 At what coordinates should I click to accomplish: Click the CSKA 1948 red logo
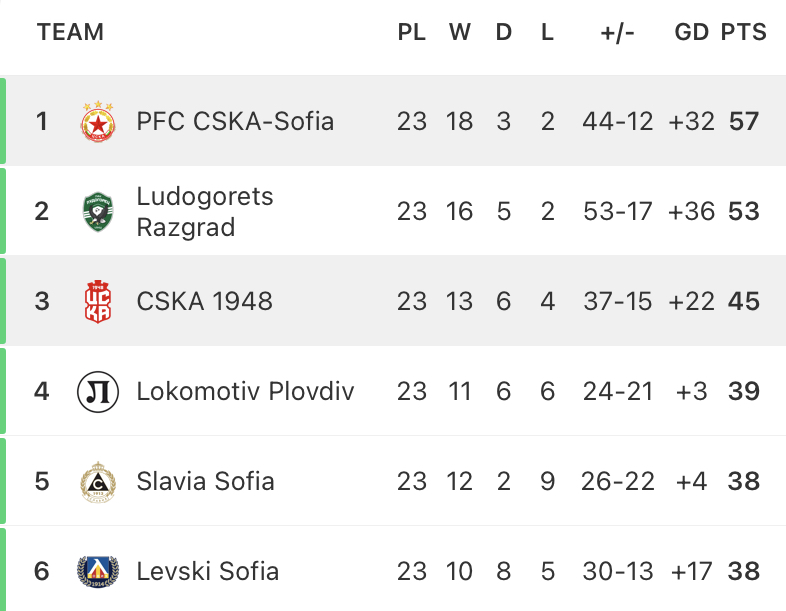(x=98, y=301)
